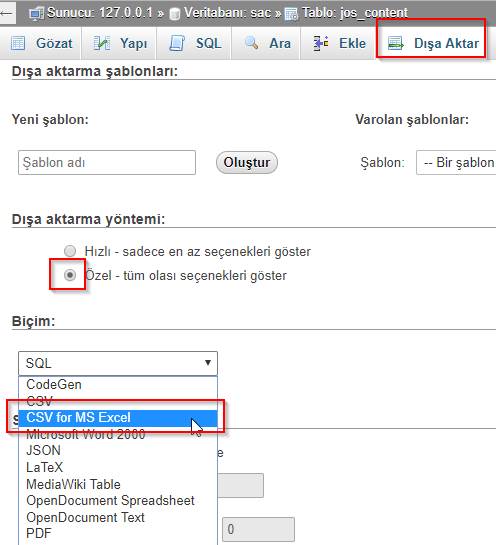Screen dimensions: 496x545
Task: Pick JSON in the format list
Action: click(43, 450)
